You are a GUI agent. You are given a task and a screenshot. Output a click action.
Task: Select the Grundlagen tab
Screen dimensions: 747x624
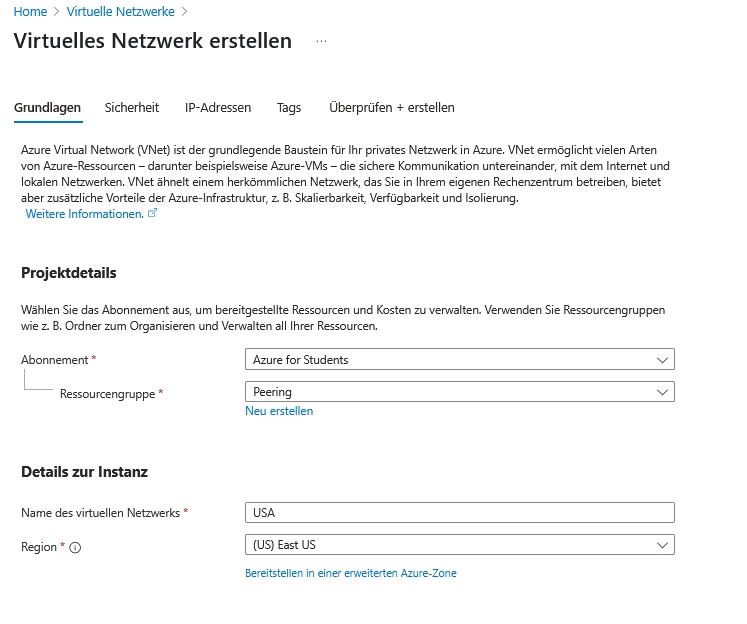pos(48,108)
